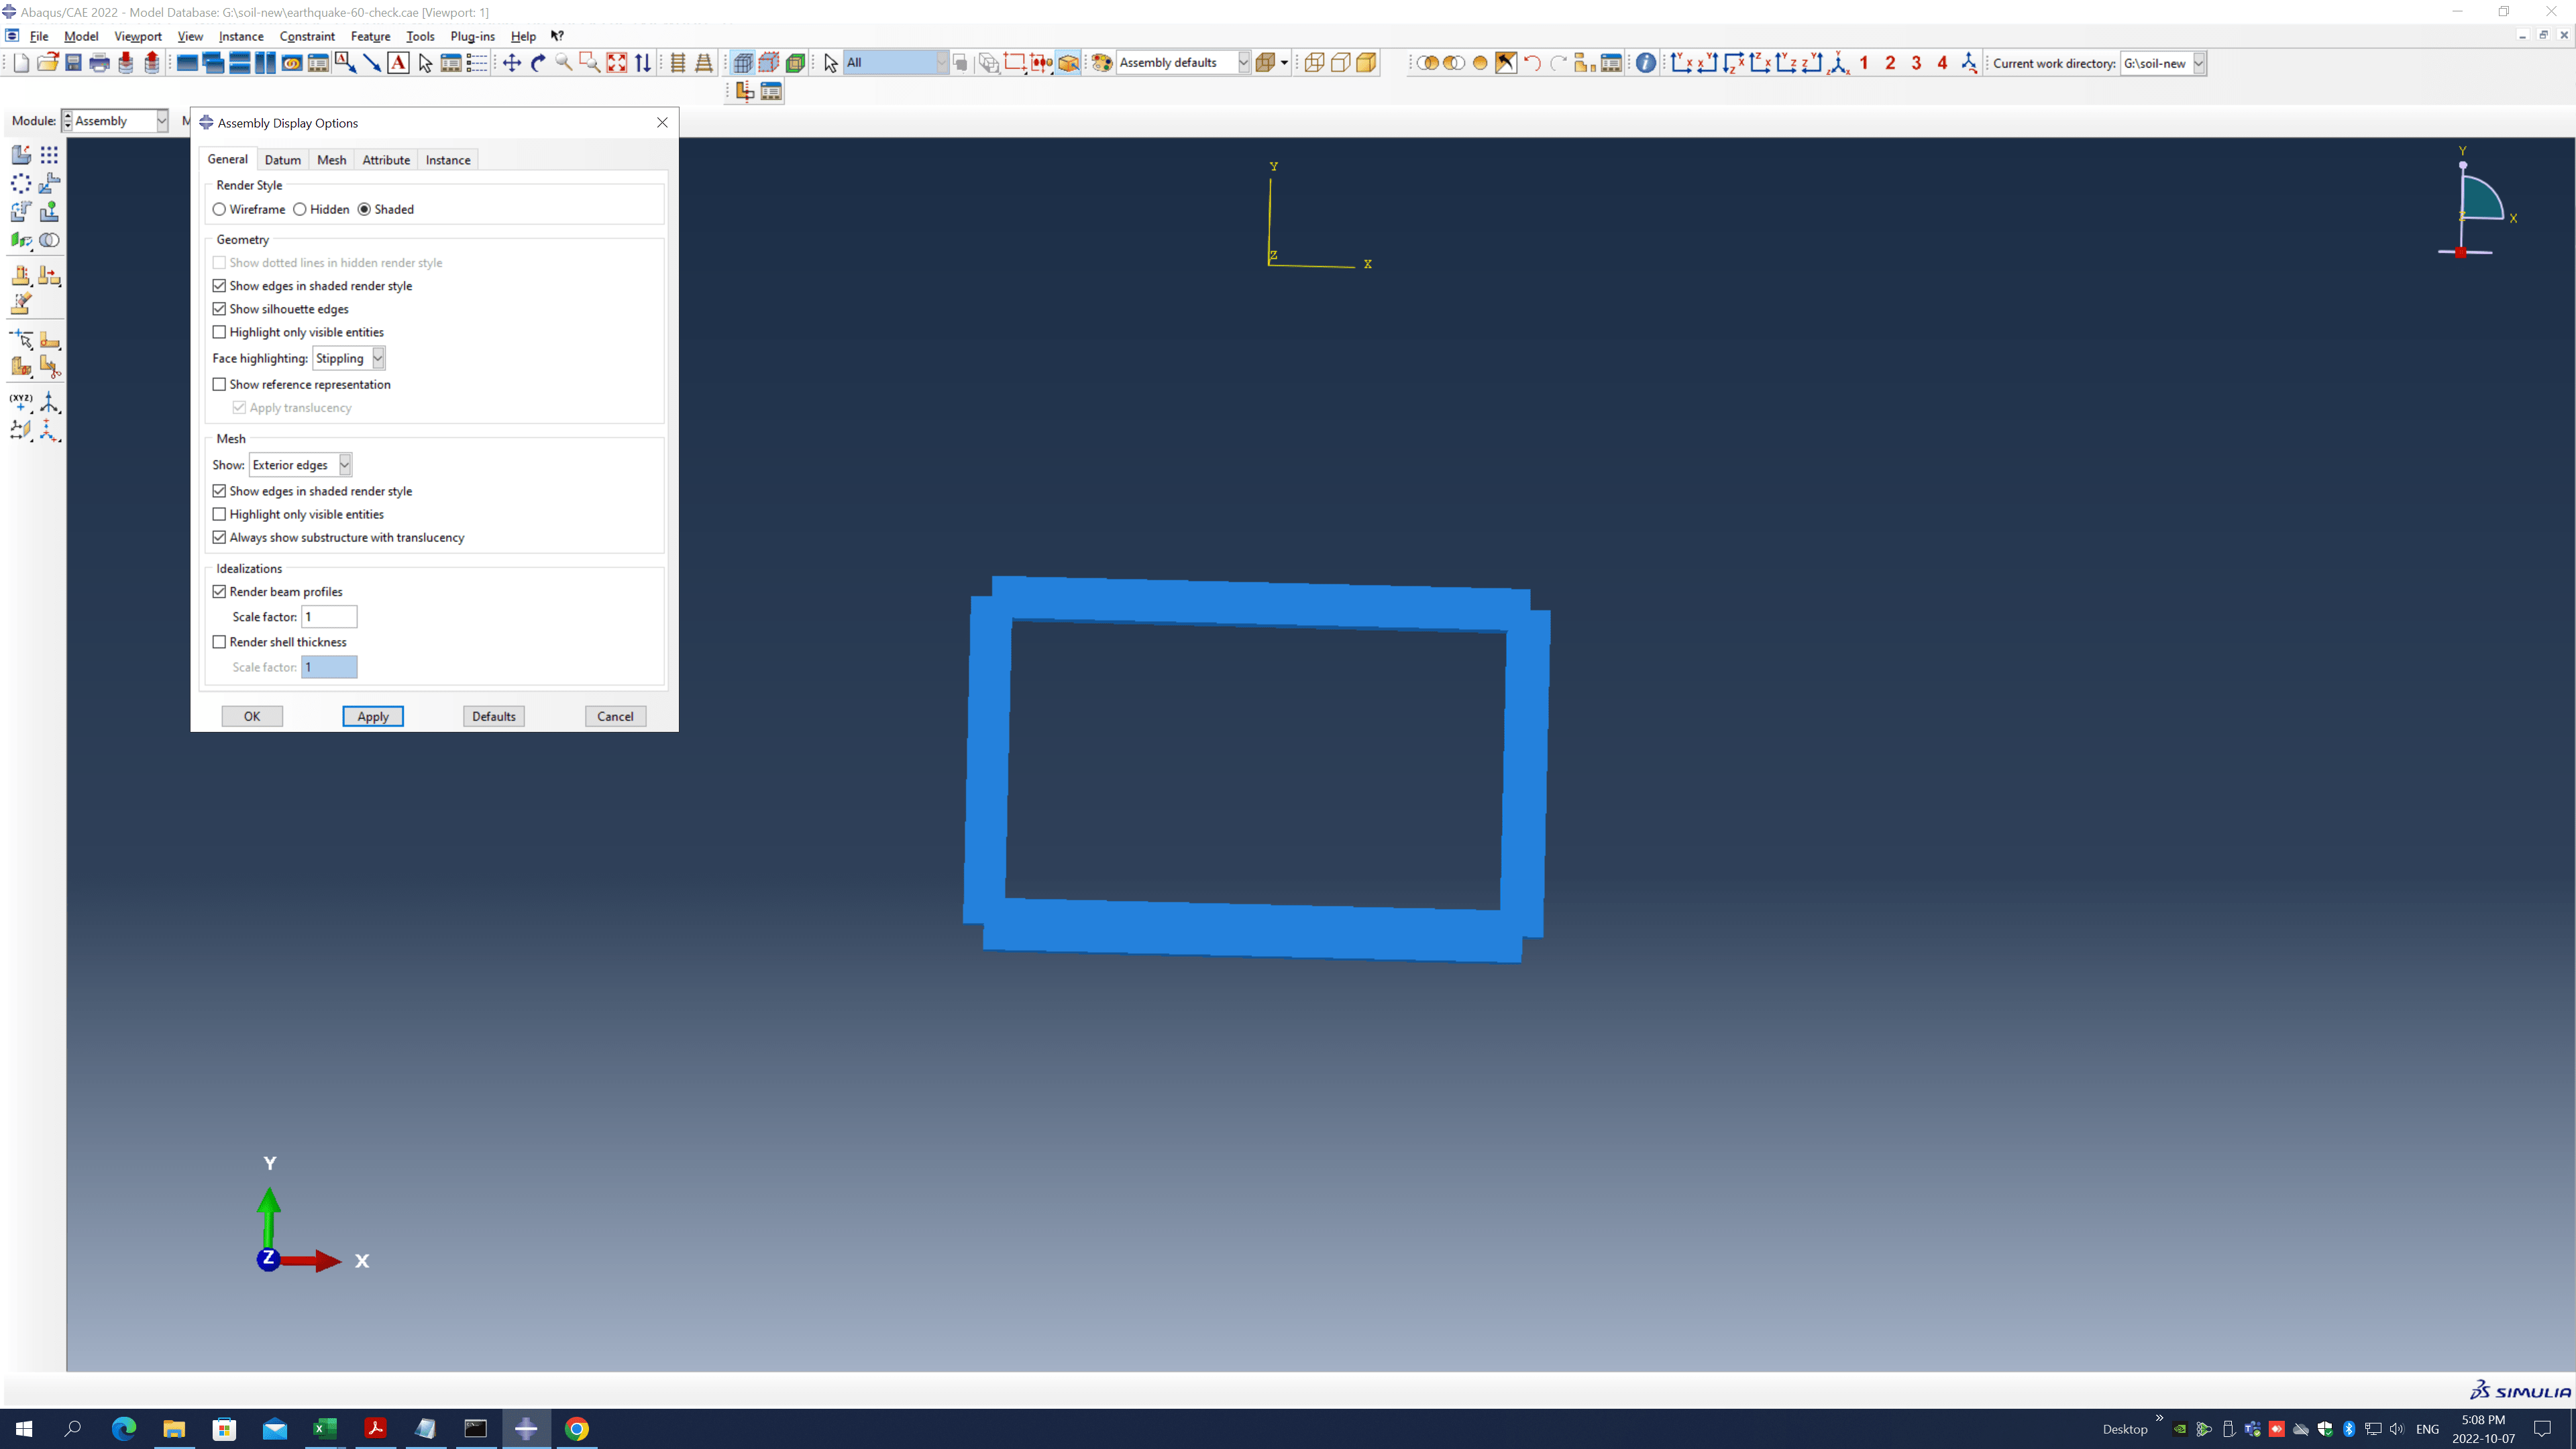Create Instance using the toolbox icon
This screenshot has height=1449, width=2576.
pos(20,155)
